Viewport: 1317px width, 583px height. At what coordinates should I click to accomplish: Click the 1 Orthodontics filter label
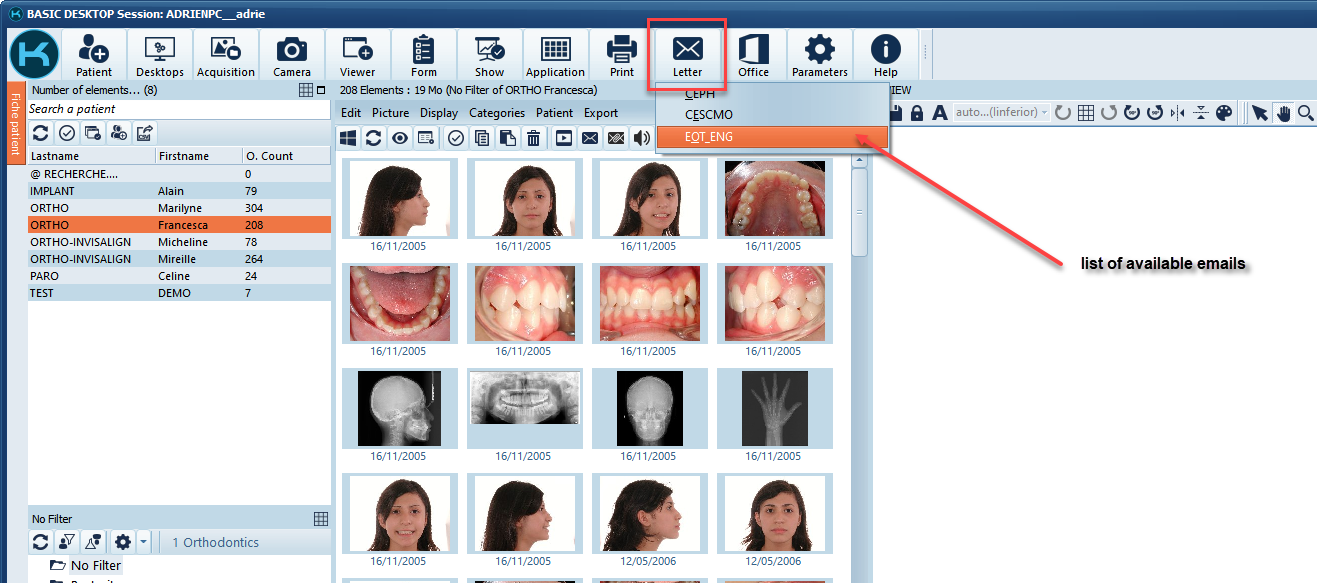215,542
